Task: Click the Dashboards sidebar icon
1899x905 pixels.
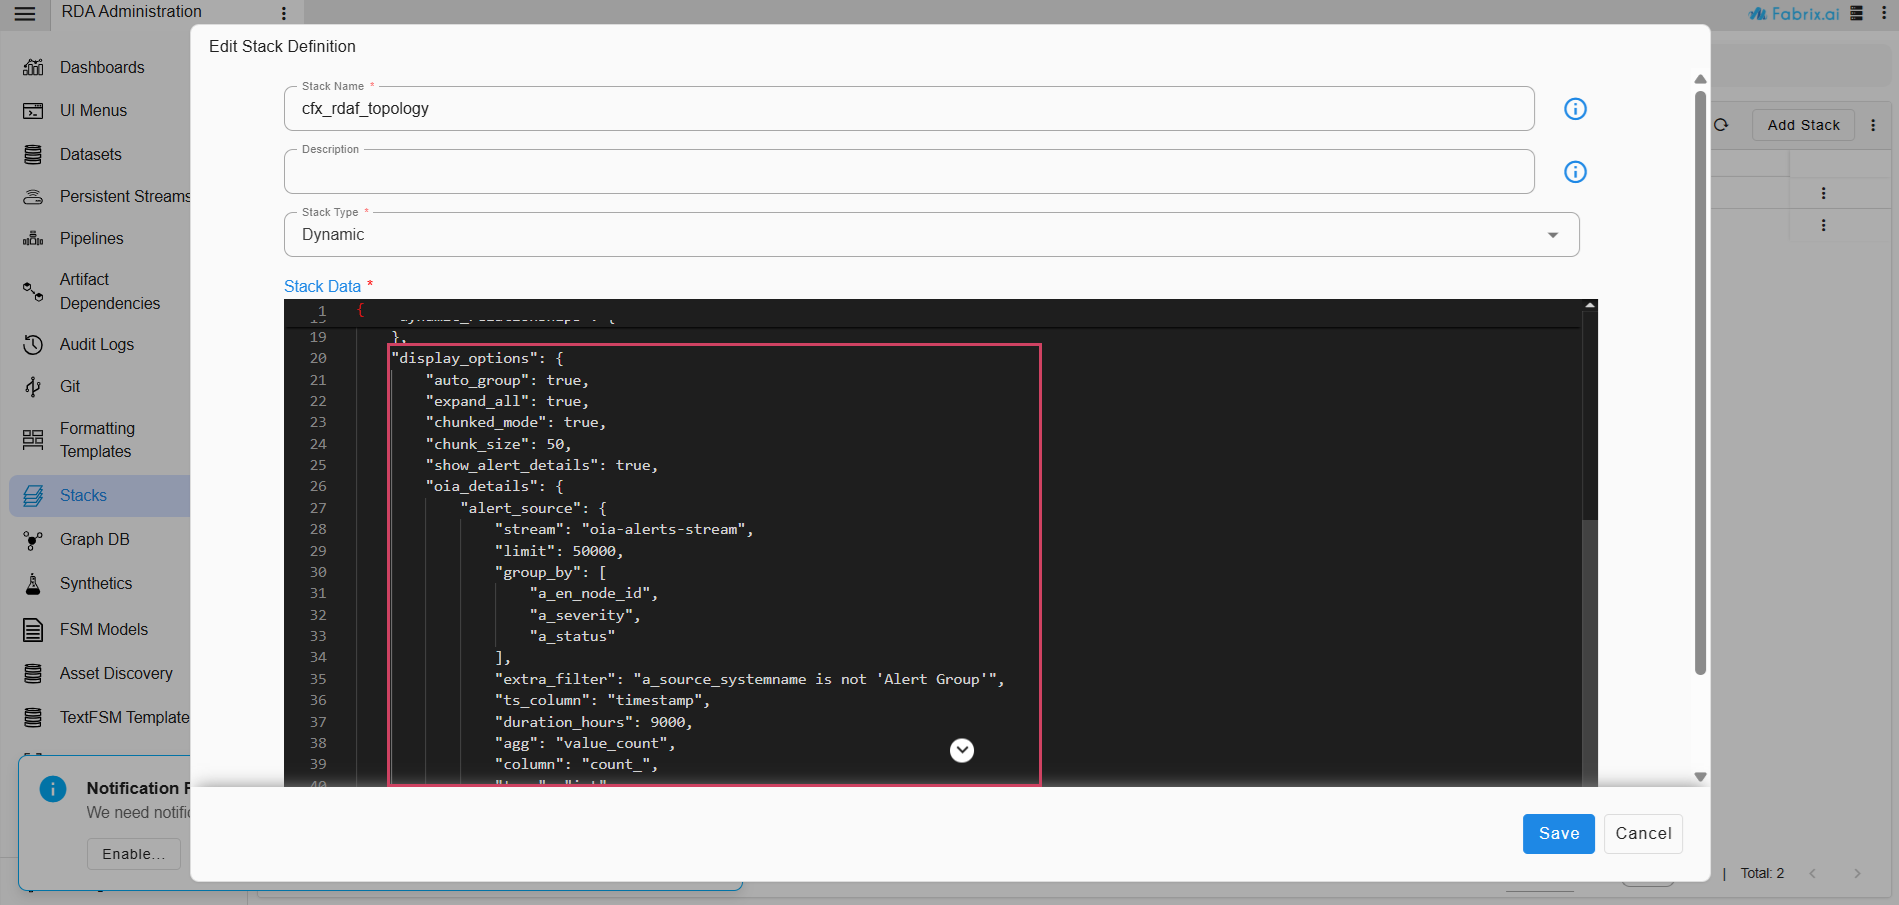Action: coord(33,67)
